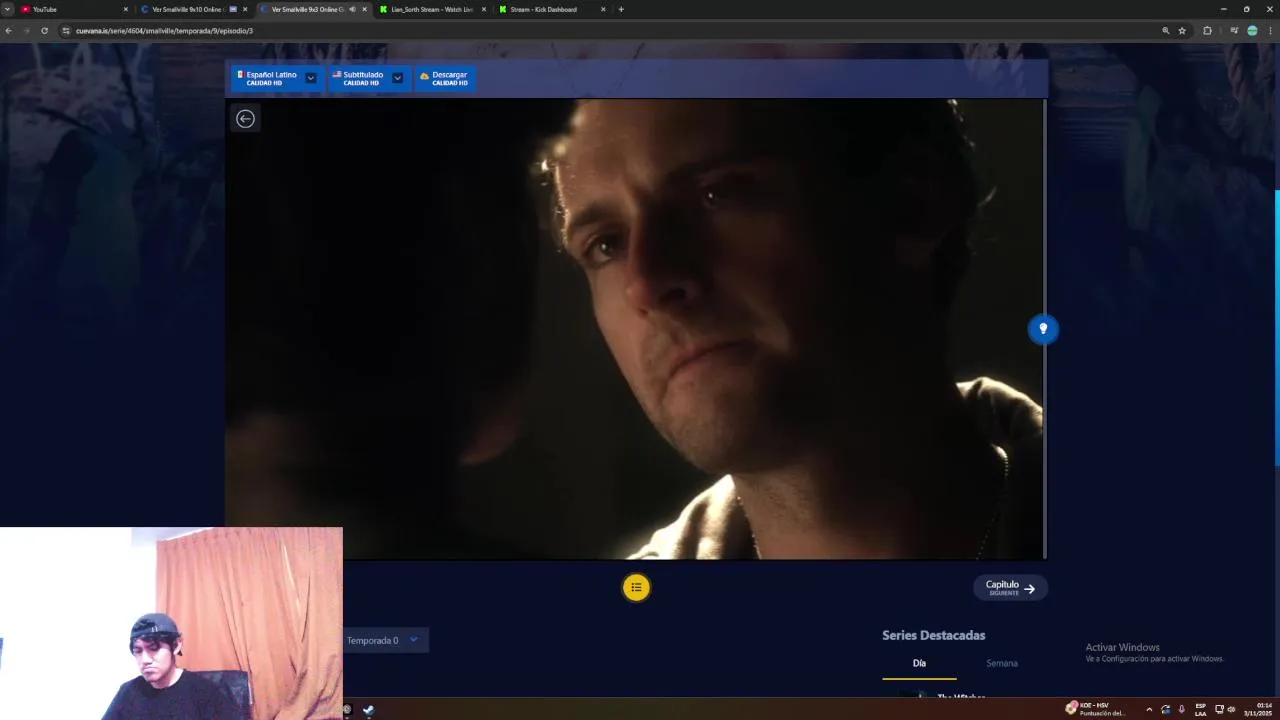
Task: Close the YouTube browser tab
Action: [126, 9]
